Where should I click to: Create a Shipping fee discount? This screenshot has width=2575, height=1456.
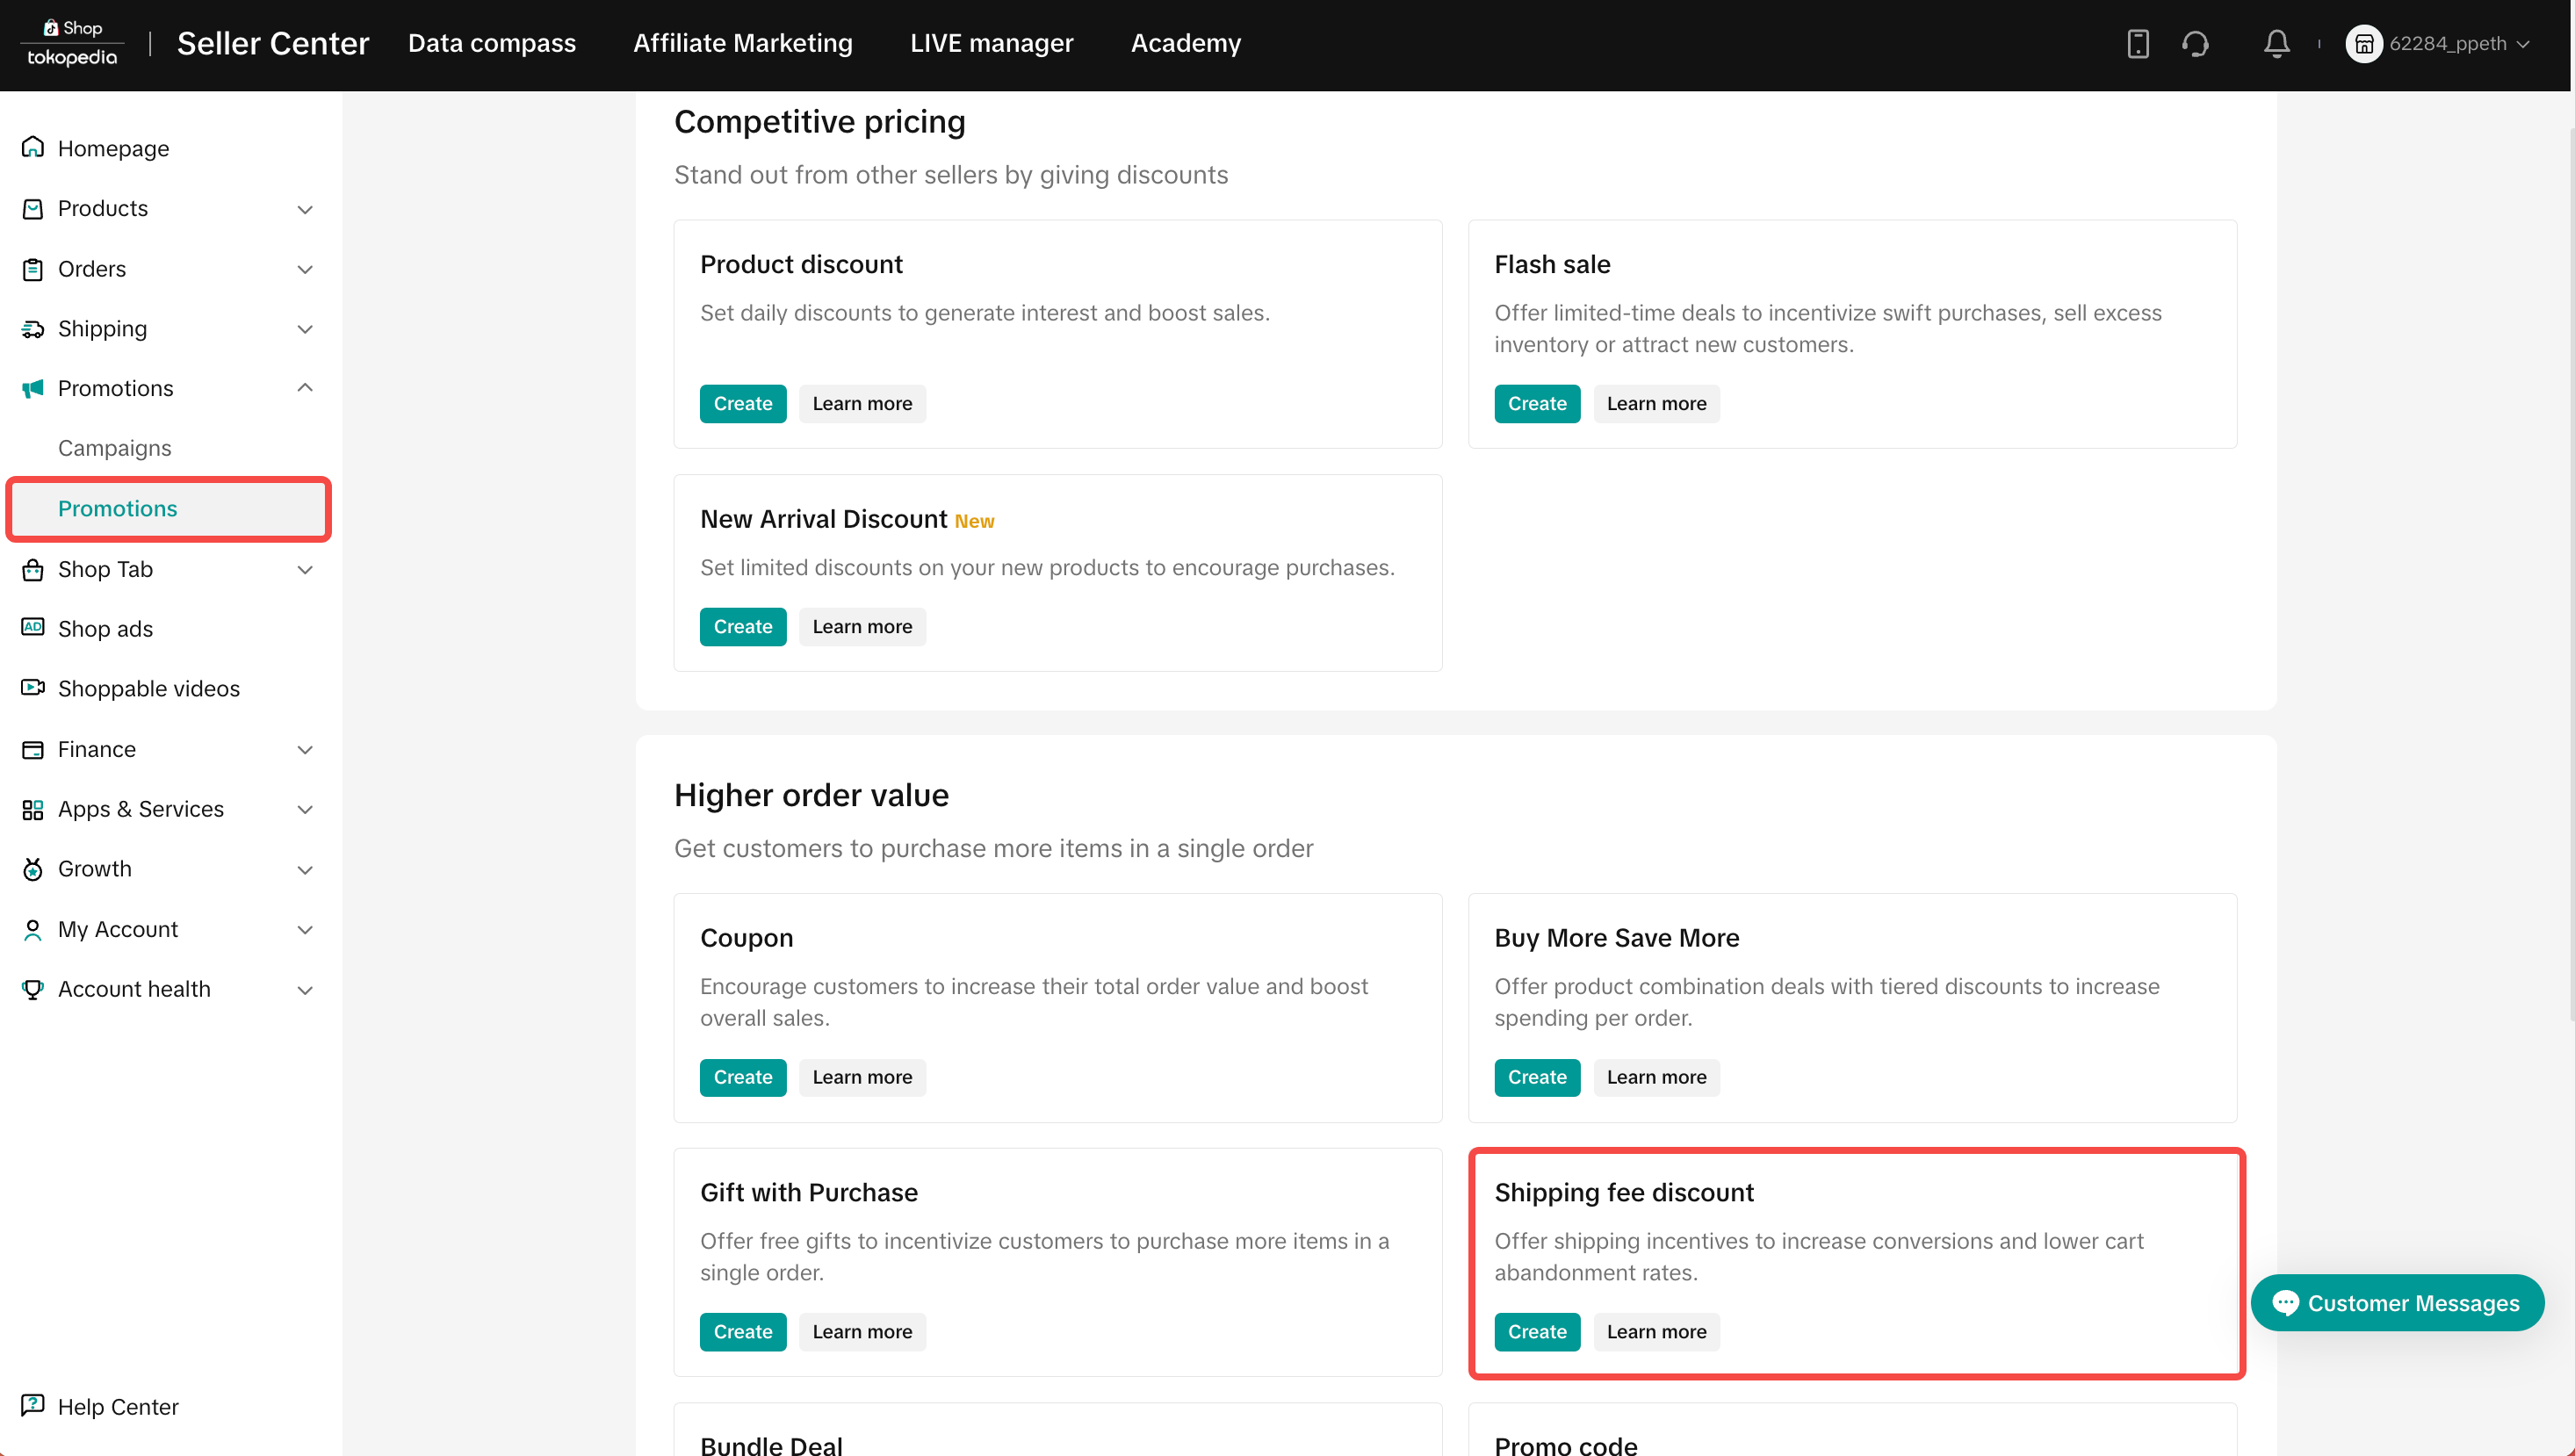1536,1331
